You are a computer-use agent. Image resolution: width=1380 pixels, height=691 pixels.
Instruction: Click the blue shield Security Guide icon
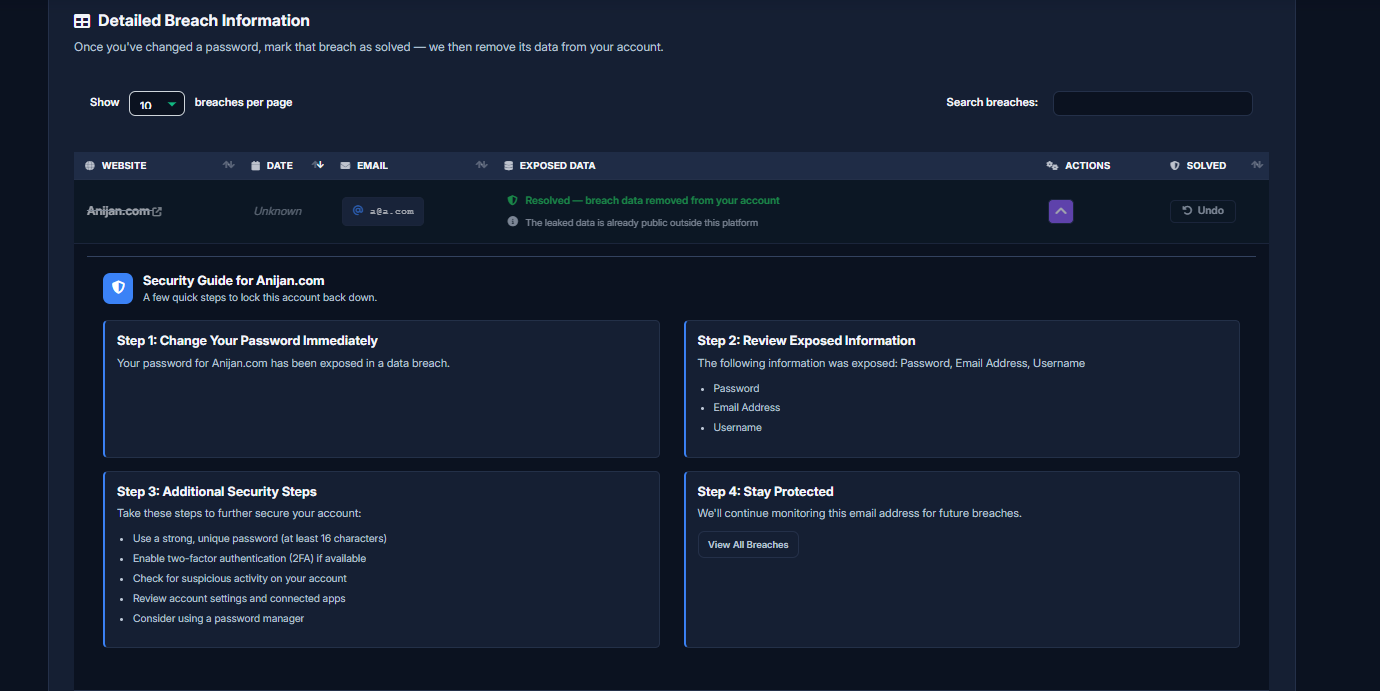(118, 288)
